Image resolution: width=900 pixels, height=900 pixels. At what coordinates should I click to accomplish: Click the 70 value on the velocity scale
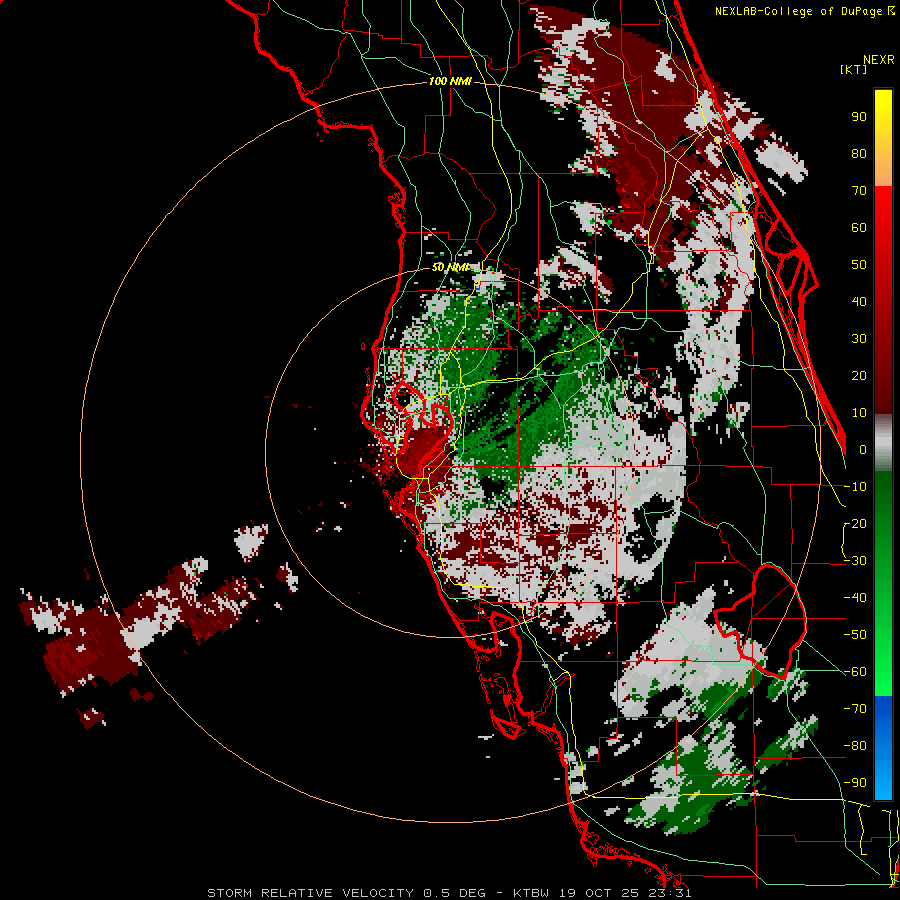tap(859, 191)
